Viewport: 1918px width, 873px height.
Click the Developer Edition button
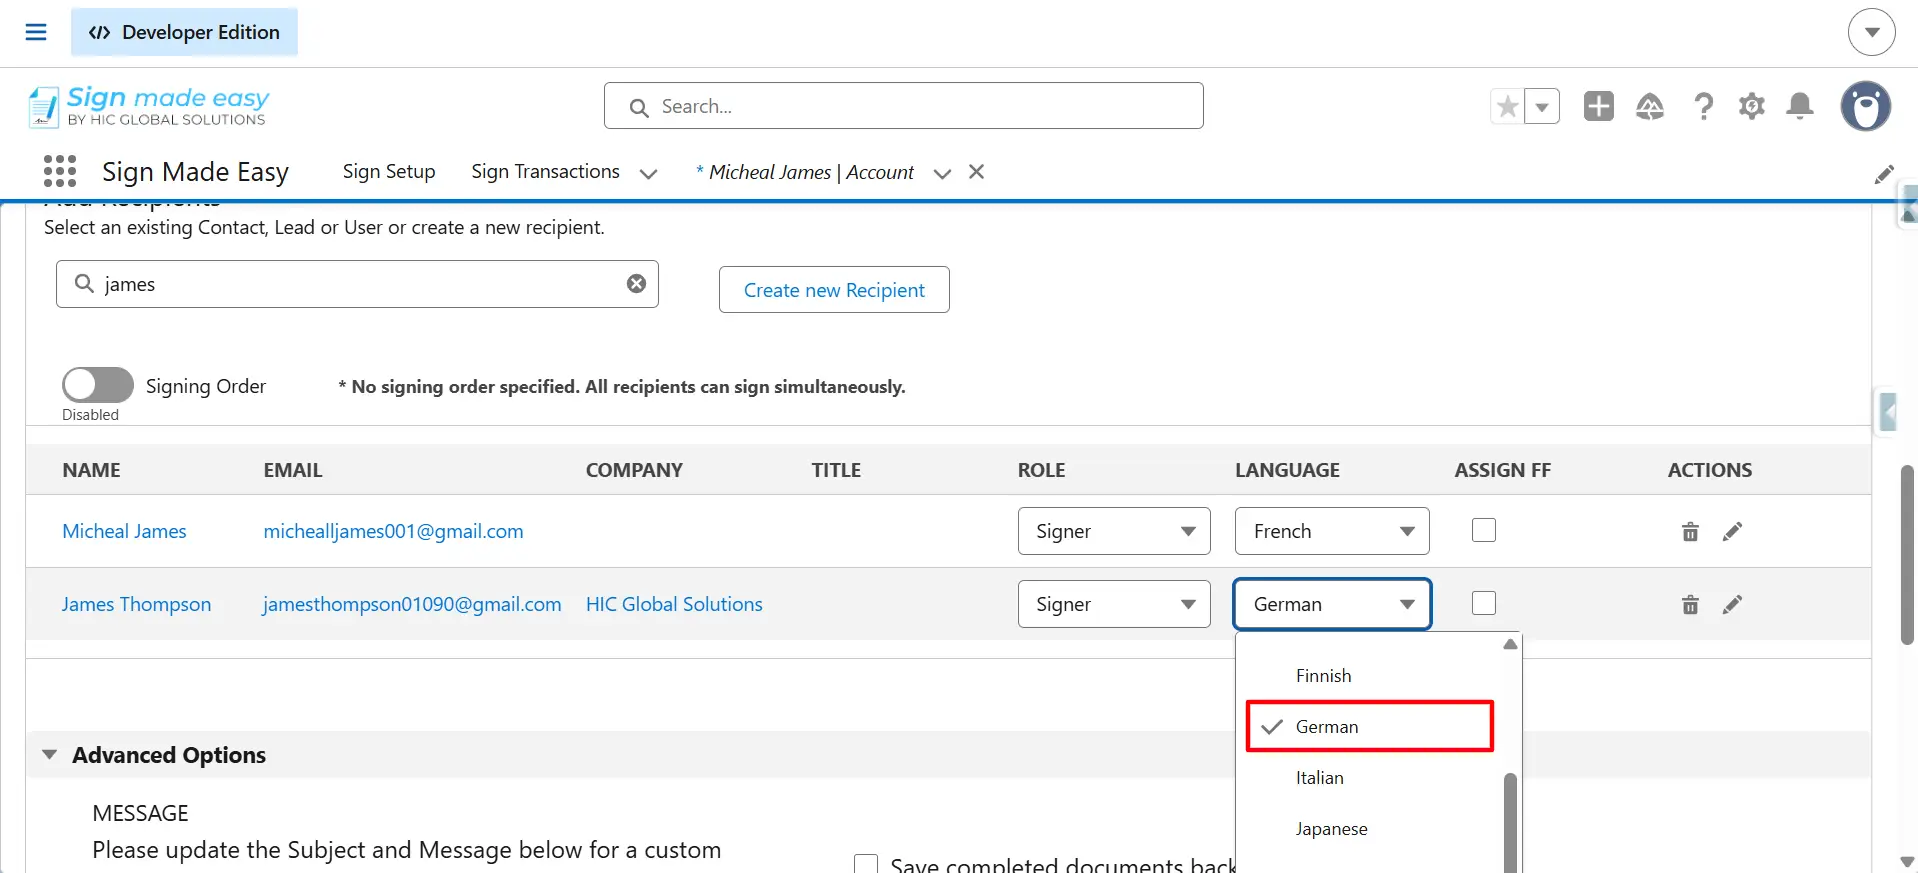click(x=184, y=32)
